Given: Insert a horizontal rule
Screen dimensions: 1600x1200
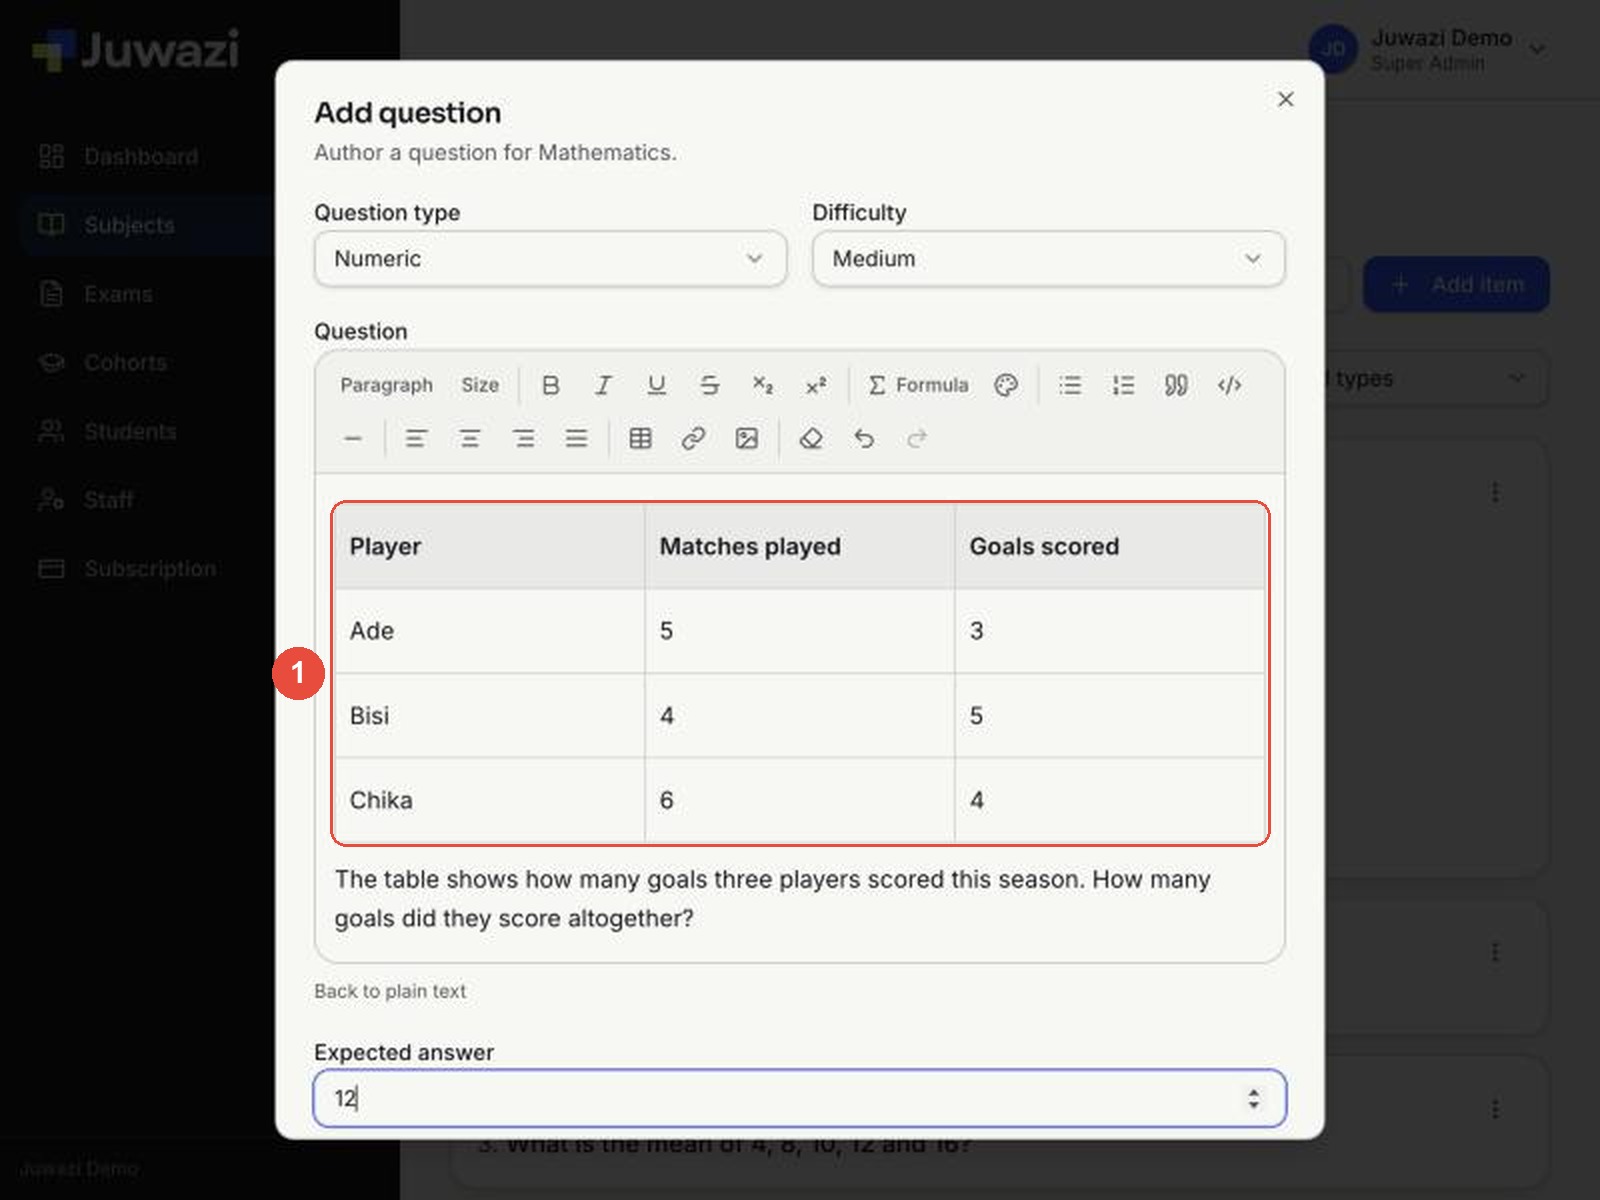Looking at the screenshot, I should click(x=353, y=439).
